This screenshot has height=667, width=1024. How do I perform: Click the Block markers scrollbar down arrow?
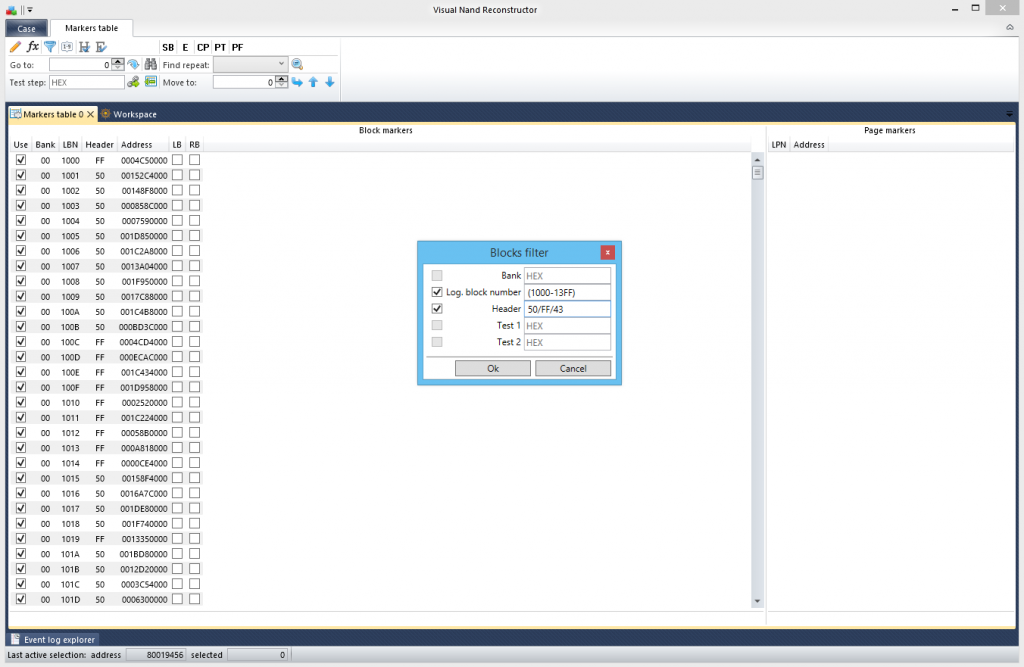pos(758,601)
